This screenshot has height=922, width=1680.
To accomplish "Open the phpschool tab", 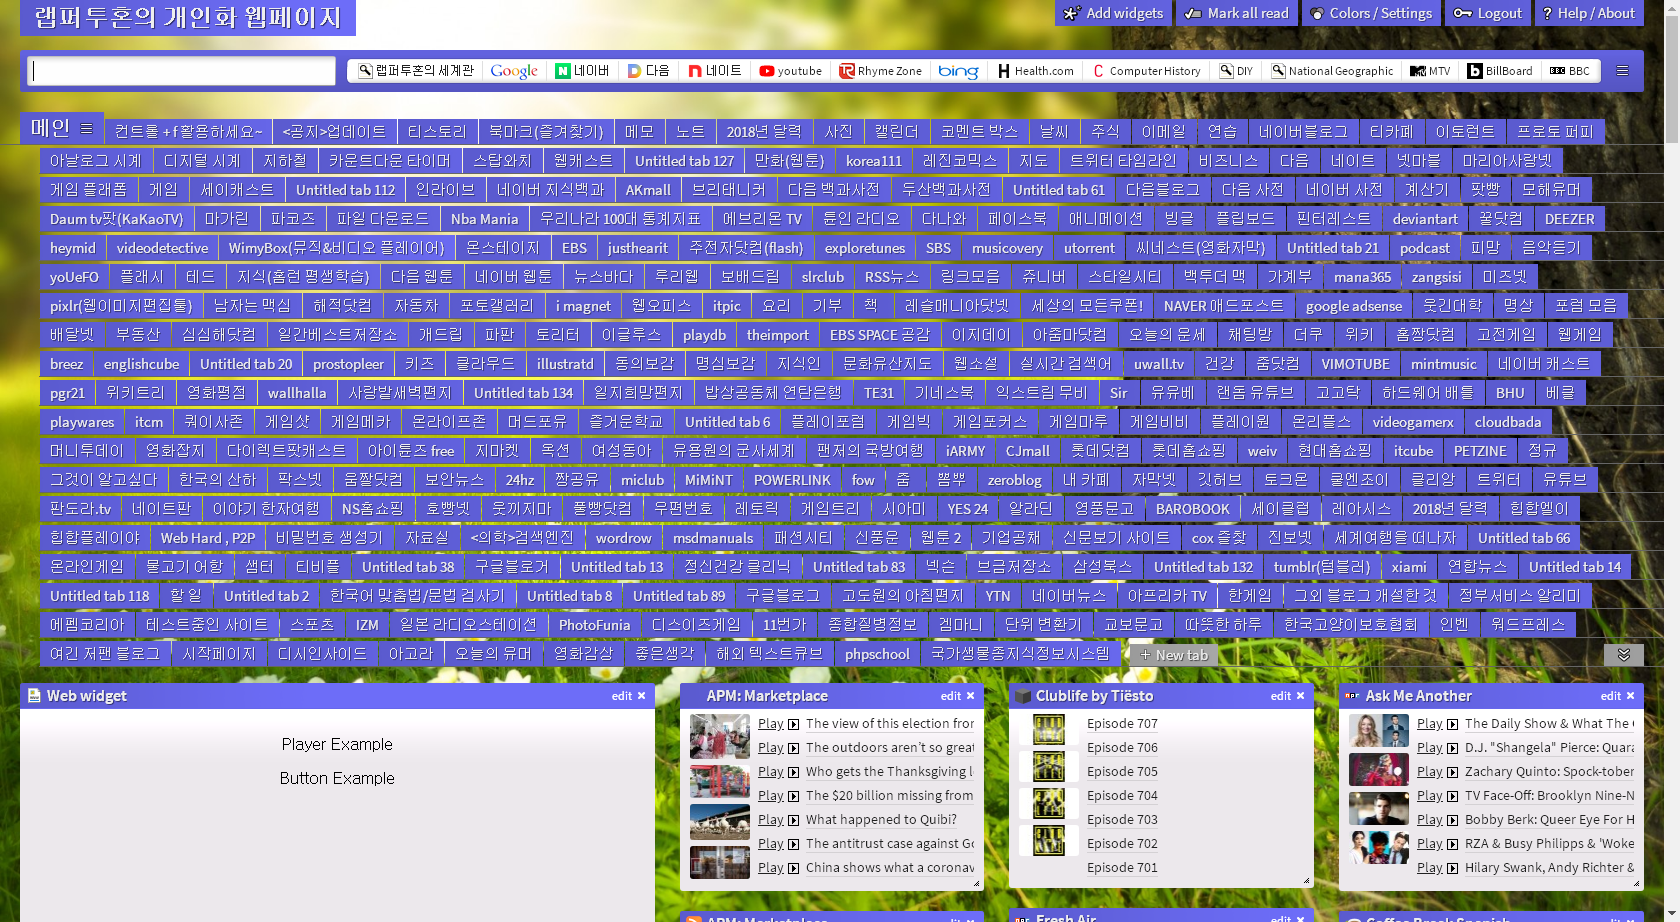I will [877, 654].
